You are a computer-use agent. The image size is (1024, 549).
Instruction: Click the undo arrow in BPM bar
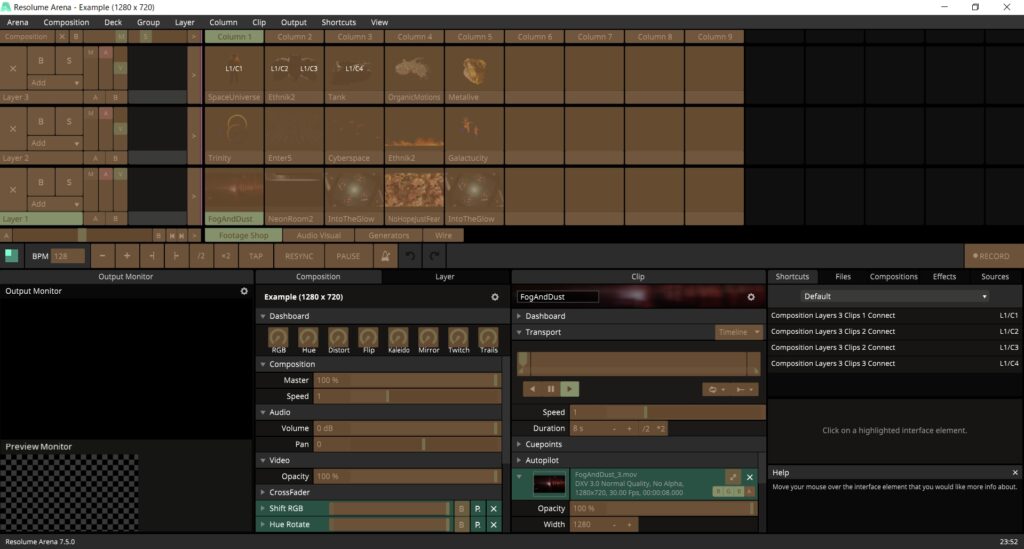(x=410, y=256)
